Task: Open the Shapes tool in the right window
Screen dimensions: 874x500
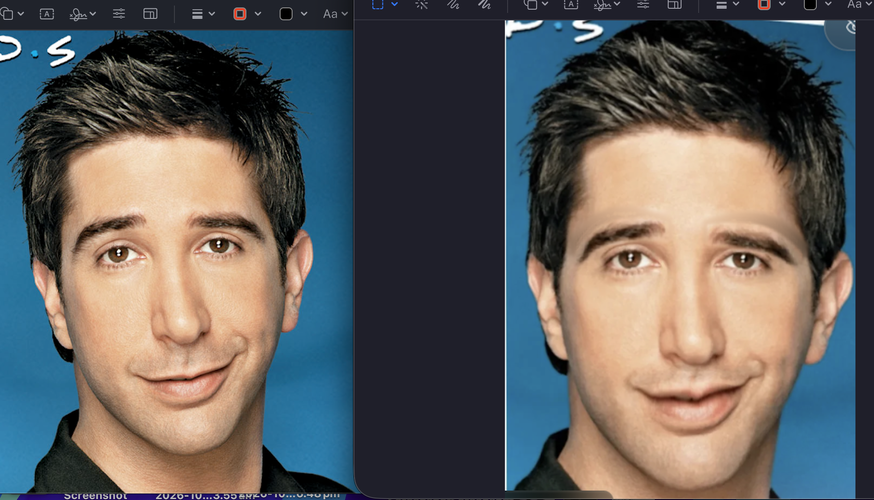Action: (531, 4)
